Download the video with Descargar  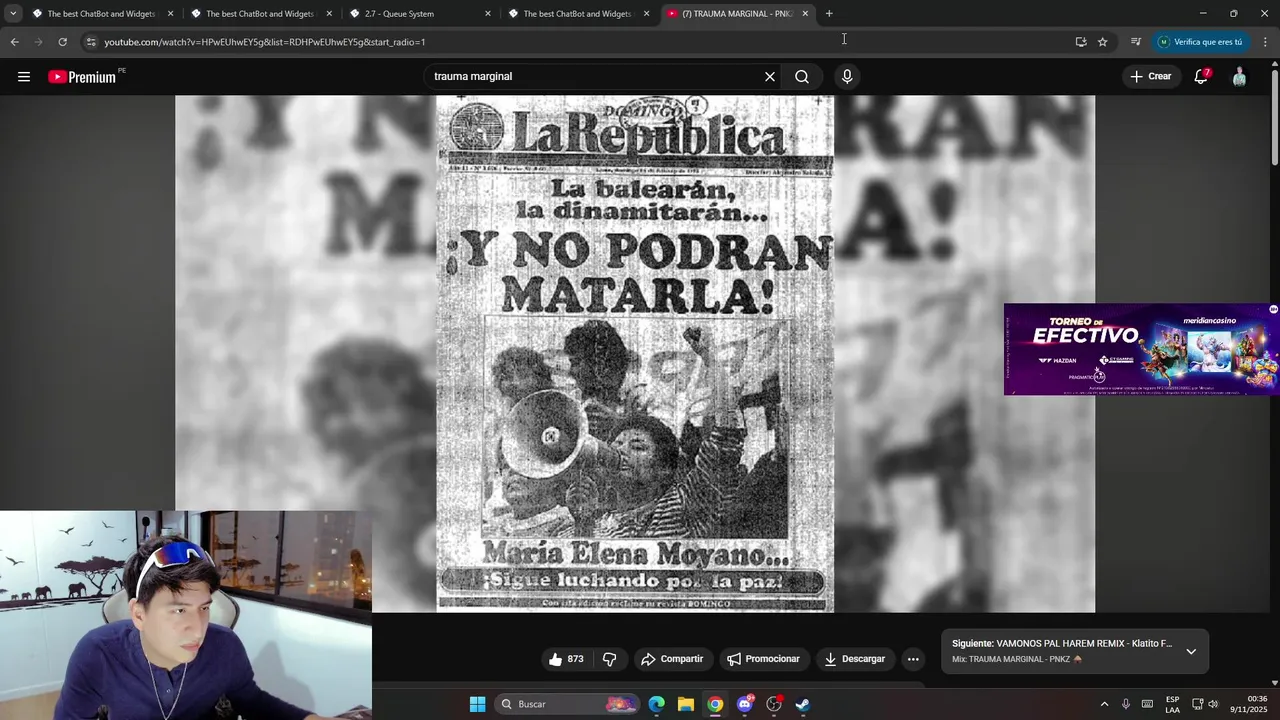tap(855, 659)
